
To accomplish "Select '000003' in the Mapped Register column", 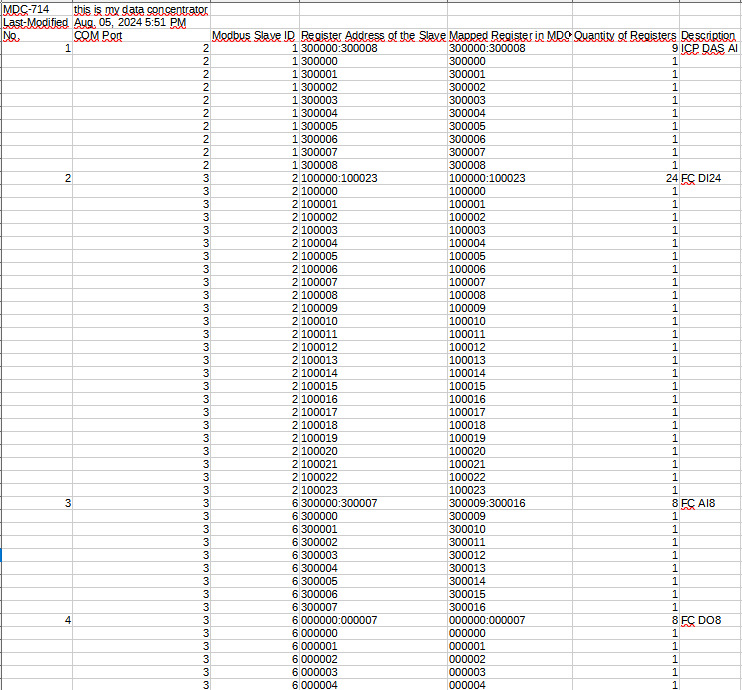I will tap(510, 672).
